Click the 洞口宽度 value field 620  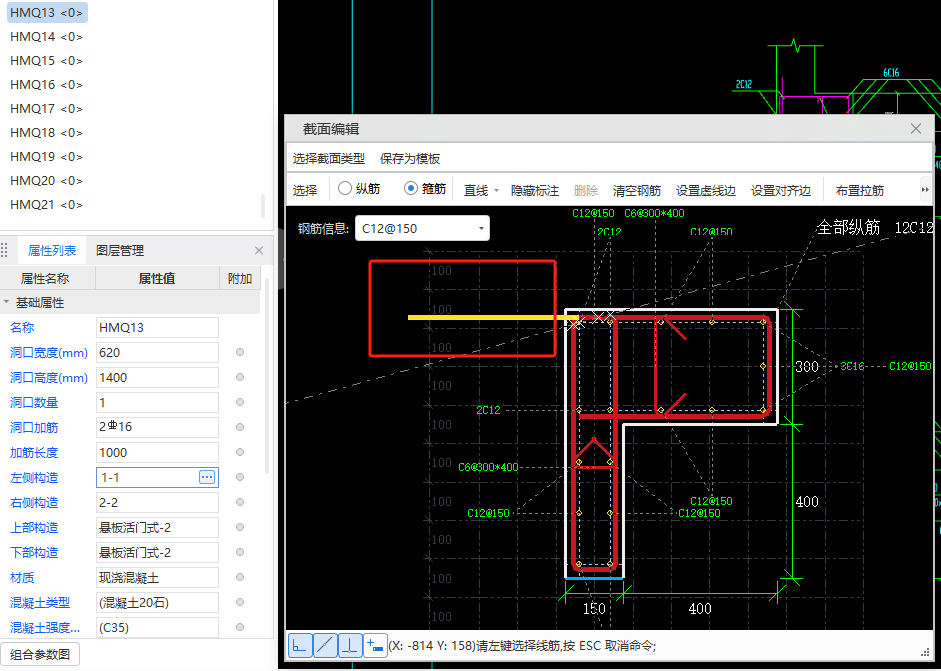(x=157, y=352)
